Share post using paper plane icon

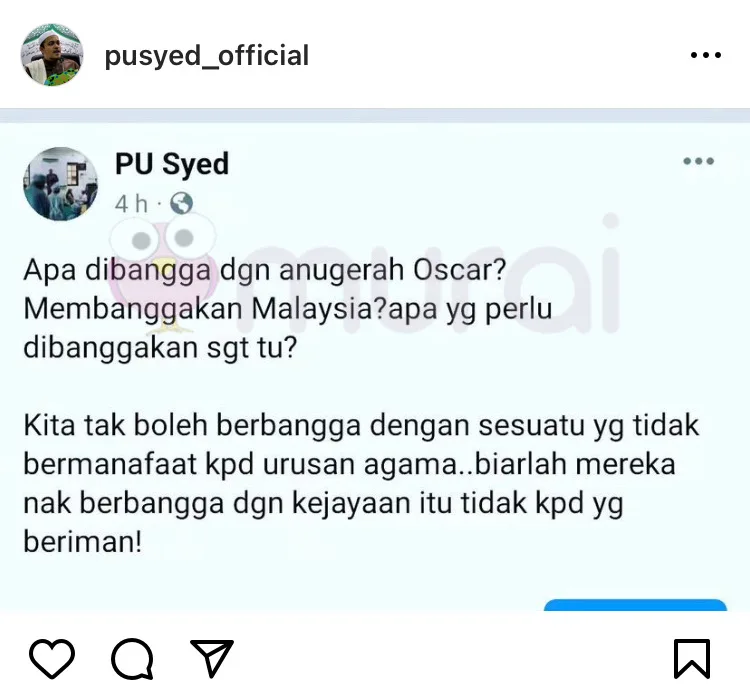(x=212, y=658)
